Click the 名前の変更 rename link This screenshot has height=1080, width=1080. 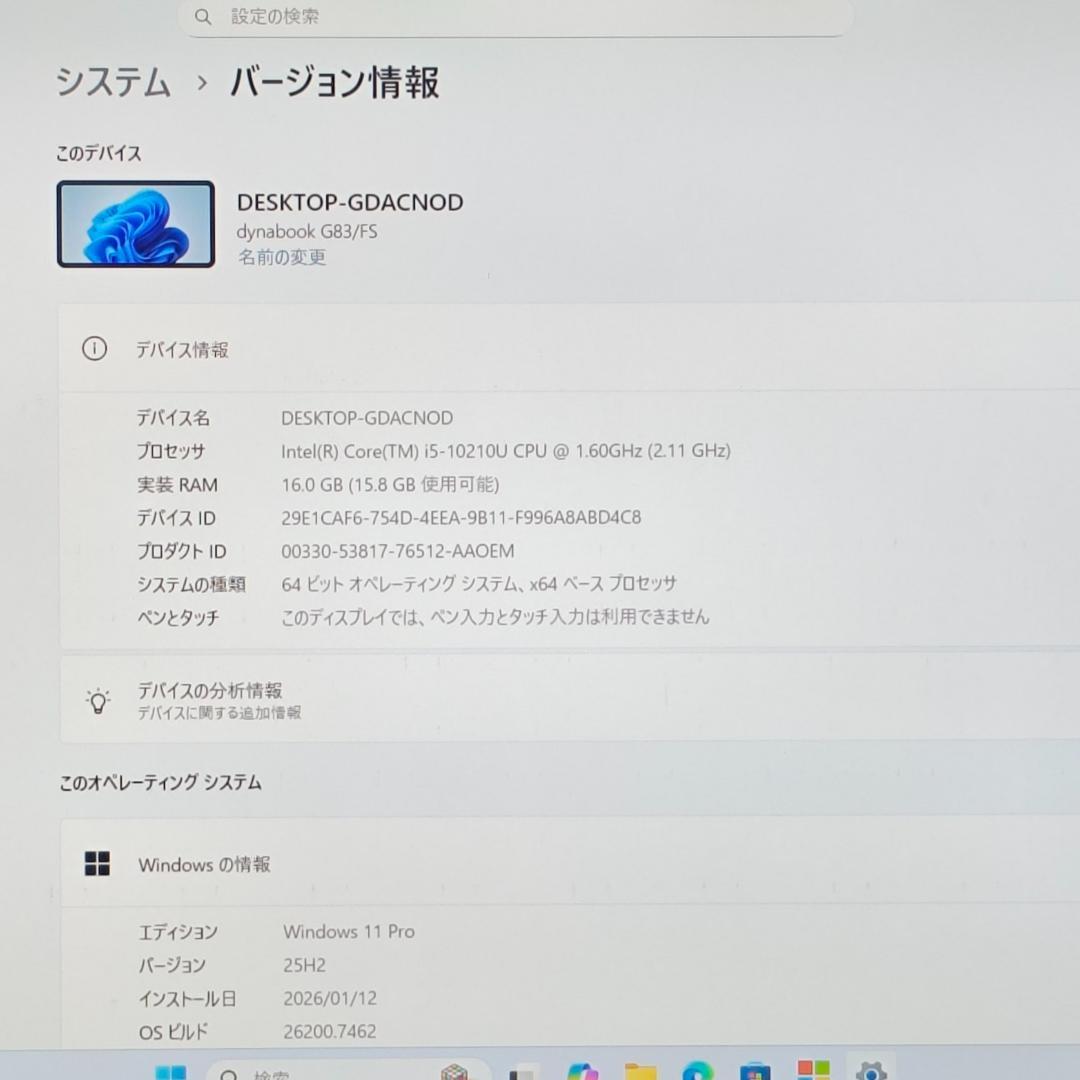(281, 257)
